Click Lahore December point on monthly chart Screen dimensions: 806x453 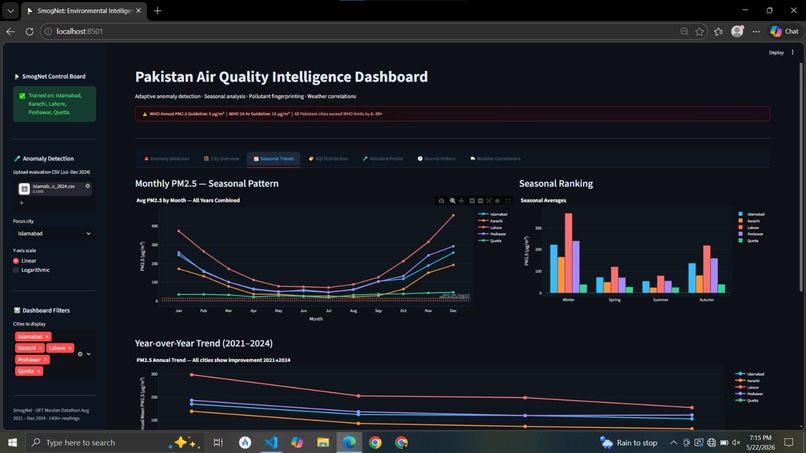[x=453, y=215]
